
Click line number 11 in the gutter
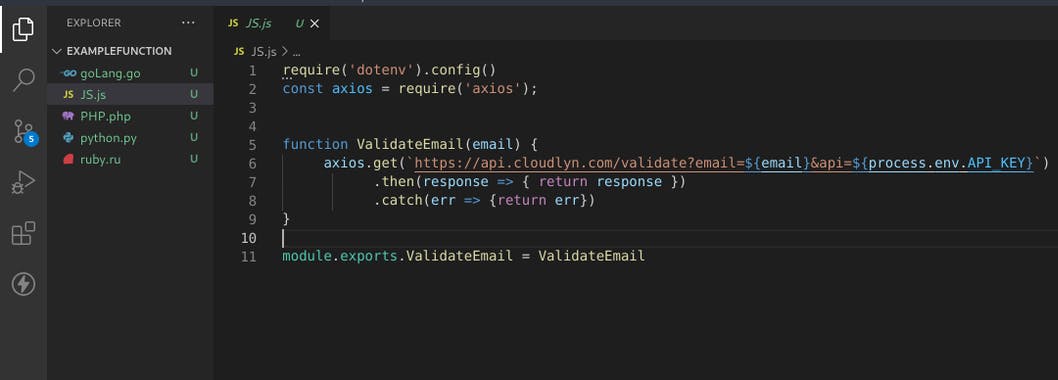(248, 256)
